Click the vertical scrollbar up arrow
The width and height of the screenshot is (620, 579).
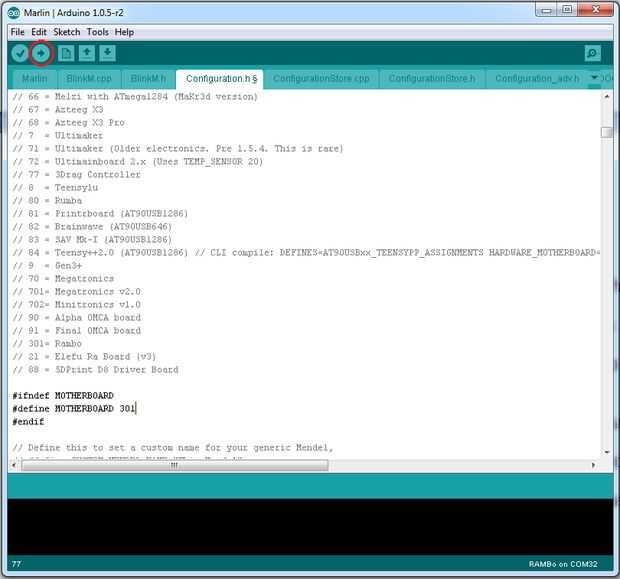607,96
